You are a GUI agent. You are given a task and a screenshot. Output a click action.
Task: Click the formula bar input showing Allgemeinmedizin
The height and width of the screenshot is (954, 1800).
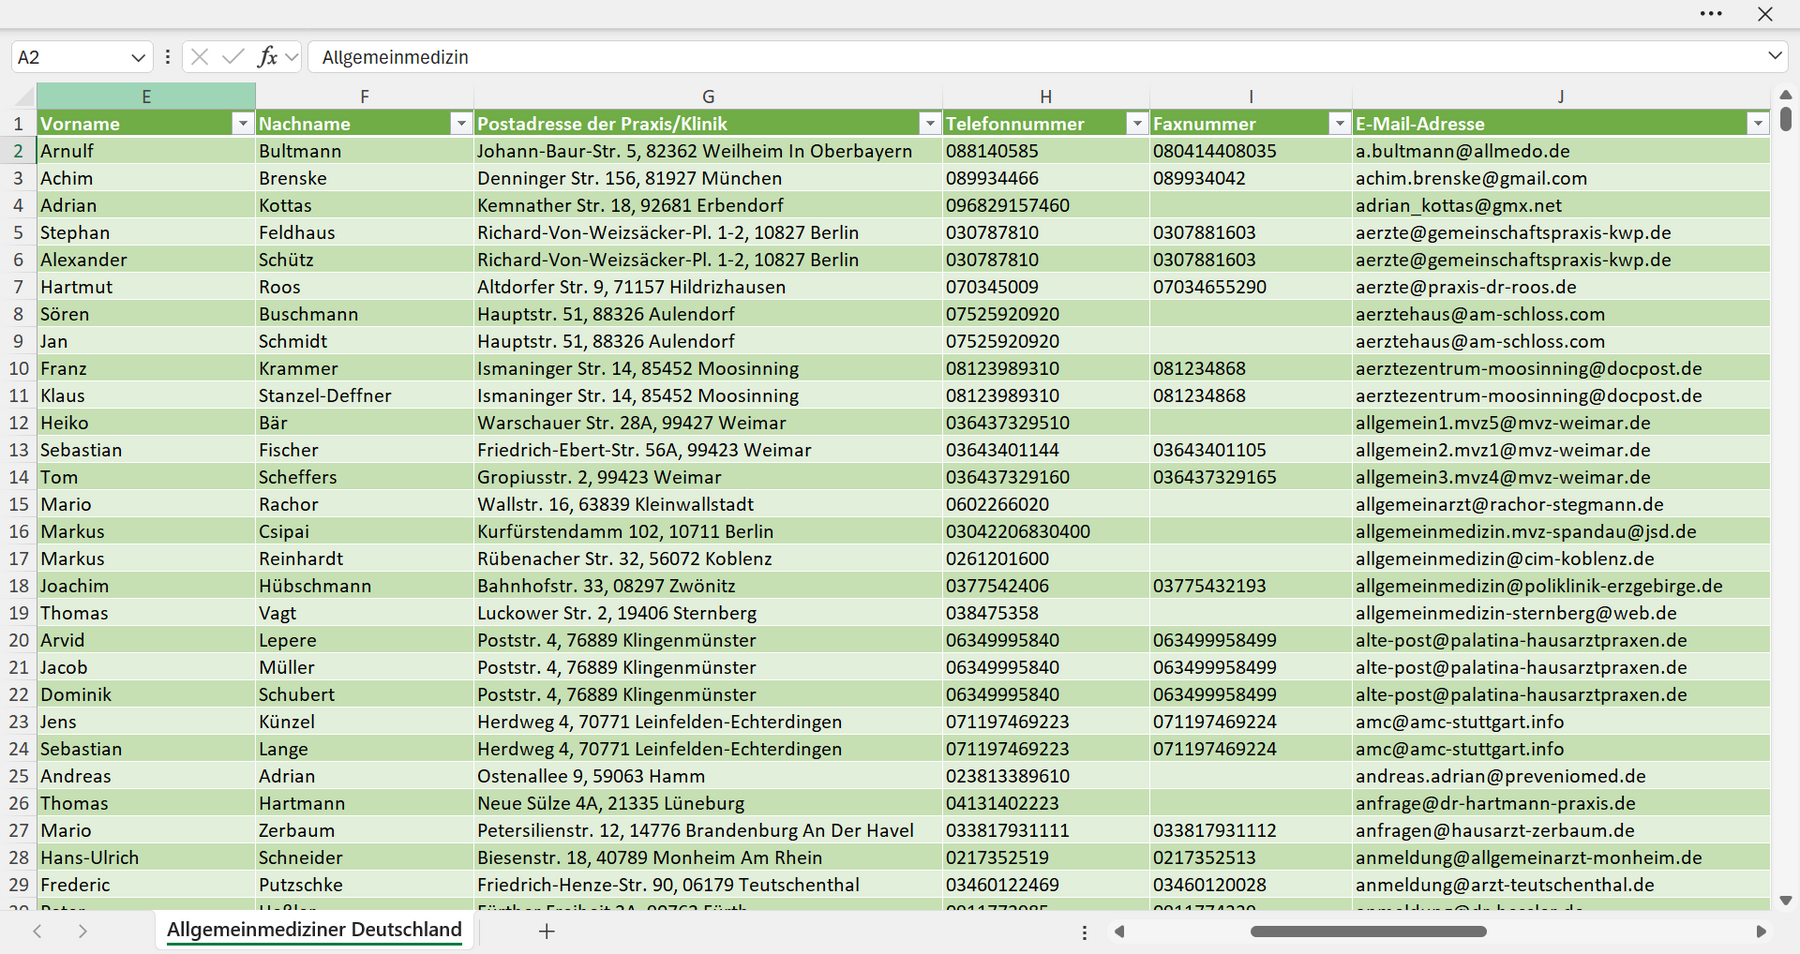coord(1035,57)
